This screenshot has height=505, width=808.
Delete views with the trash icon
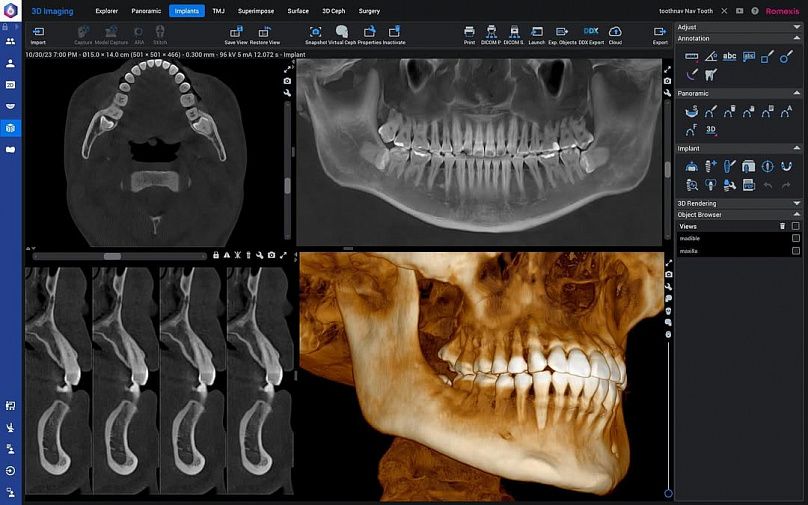click(x=782, y=226)
